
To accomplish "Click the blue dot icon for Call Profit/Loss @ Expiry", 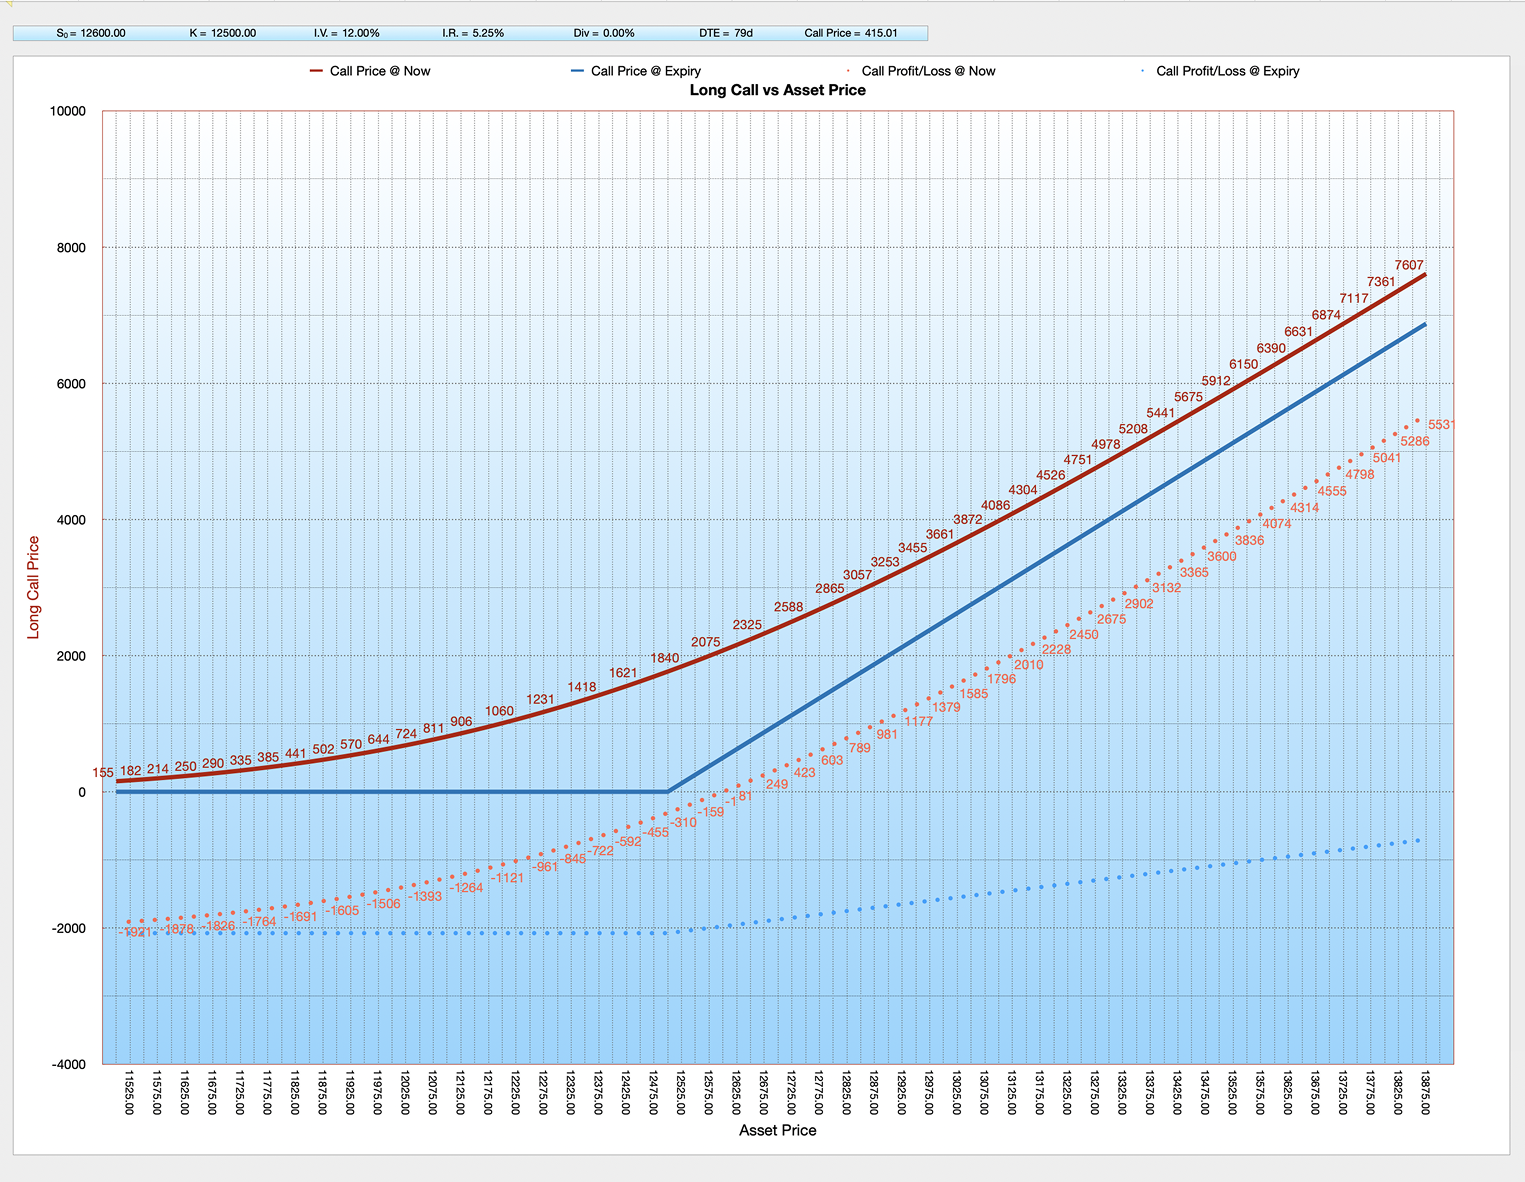I will coord(1140,71).
